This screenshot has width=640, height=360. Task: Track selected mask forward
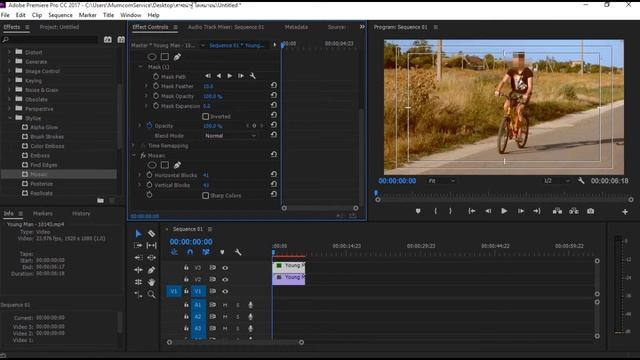coord(230,76)
